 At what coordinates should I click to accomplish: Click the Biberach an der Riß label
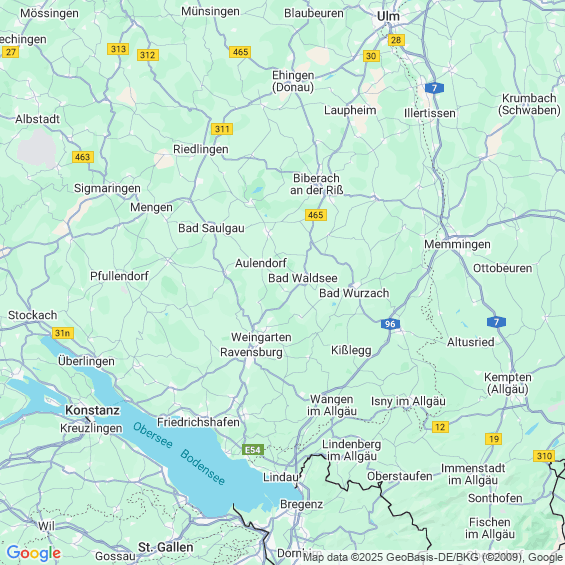[317, 184]
